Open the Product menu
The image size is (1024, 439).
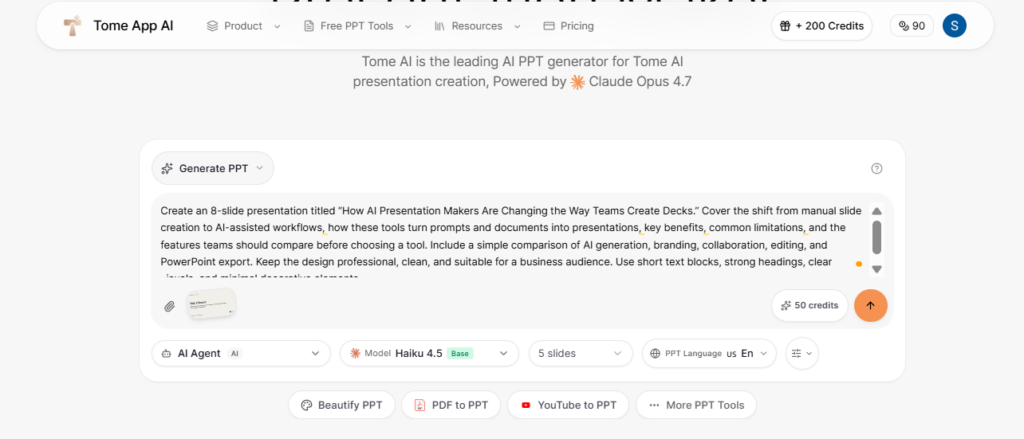(x=243, y=26)
